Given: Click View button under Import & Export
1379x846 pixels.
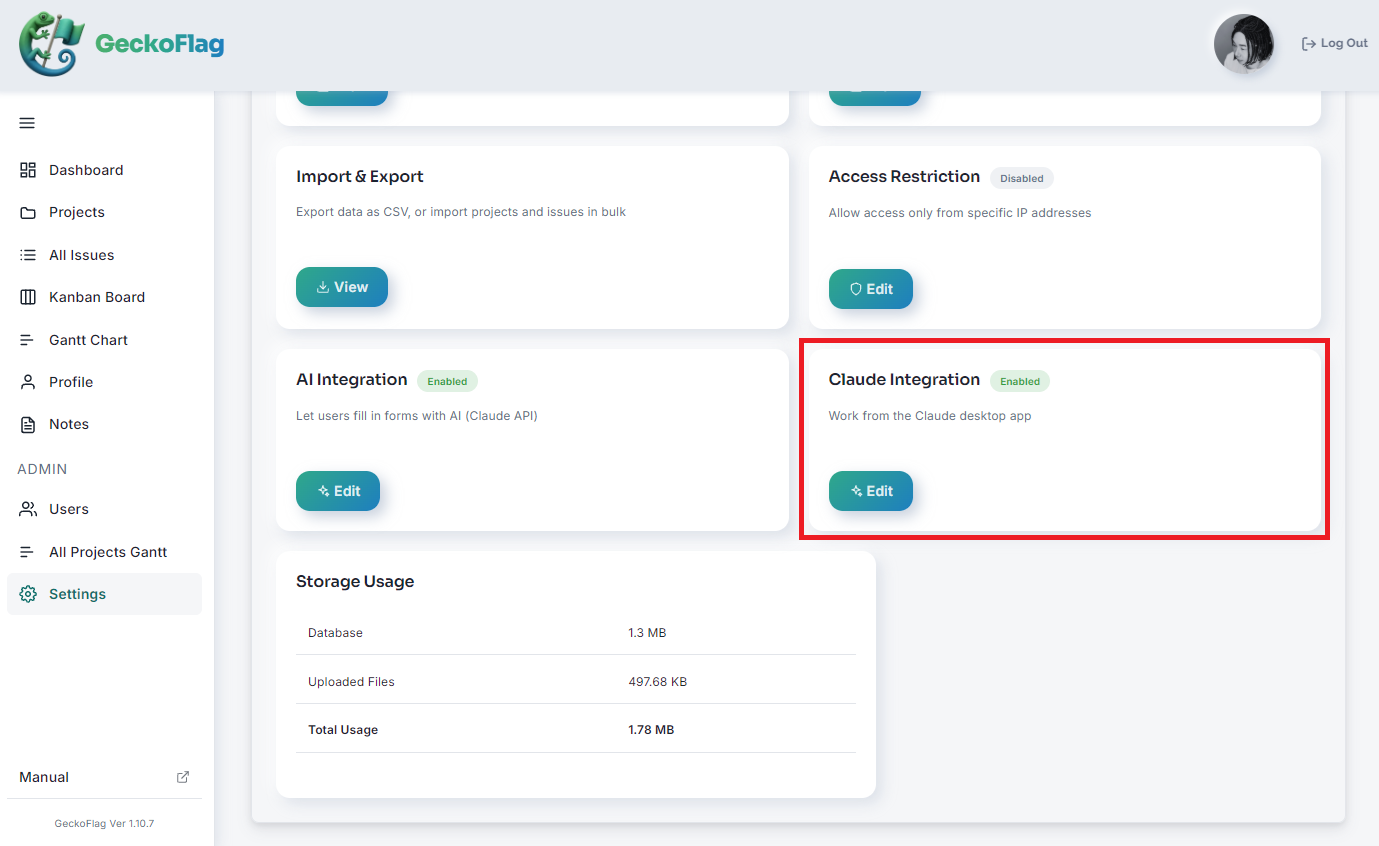Looking at the screenshot, I should click(x=342, y=287).
